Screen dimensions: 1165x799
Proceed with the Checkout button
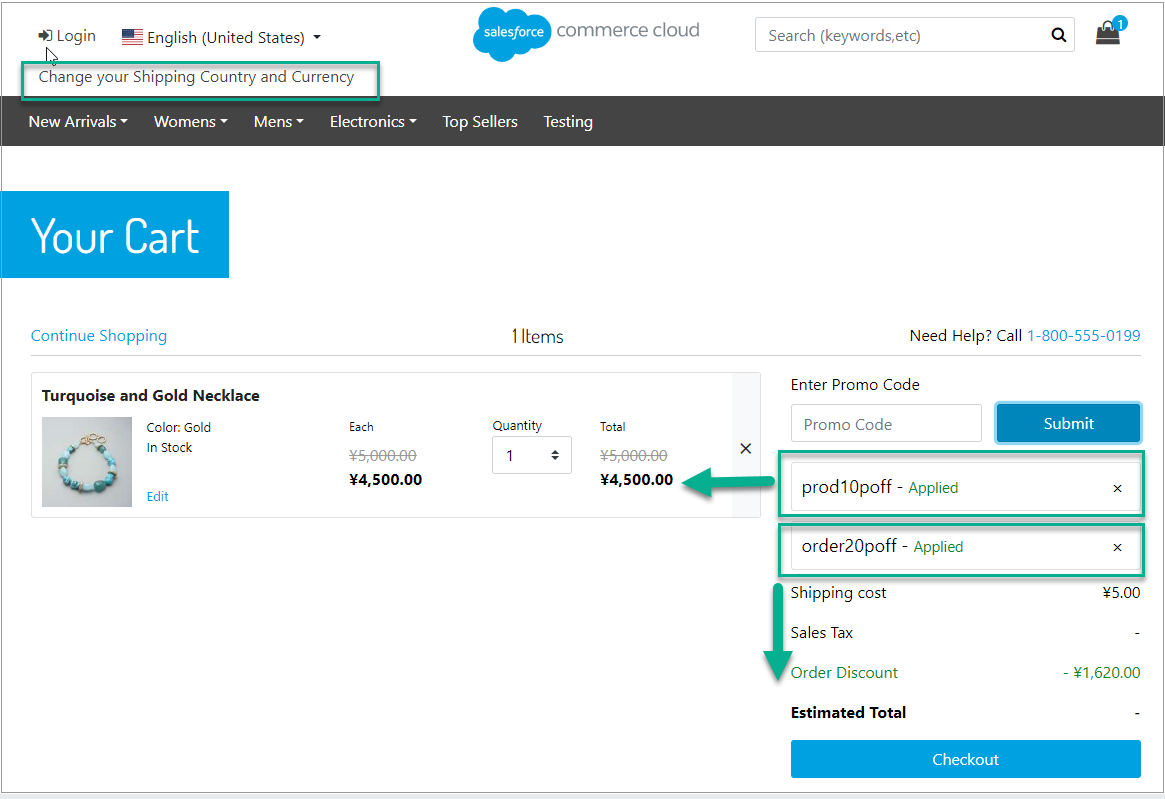(x=965, y=759)
